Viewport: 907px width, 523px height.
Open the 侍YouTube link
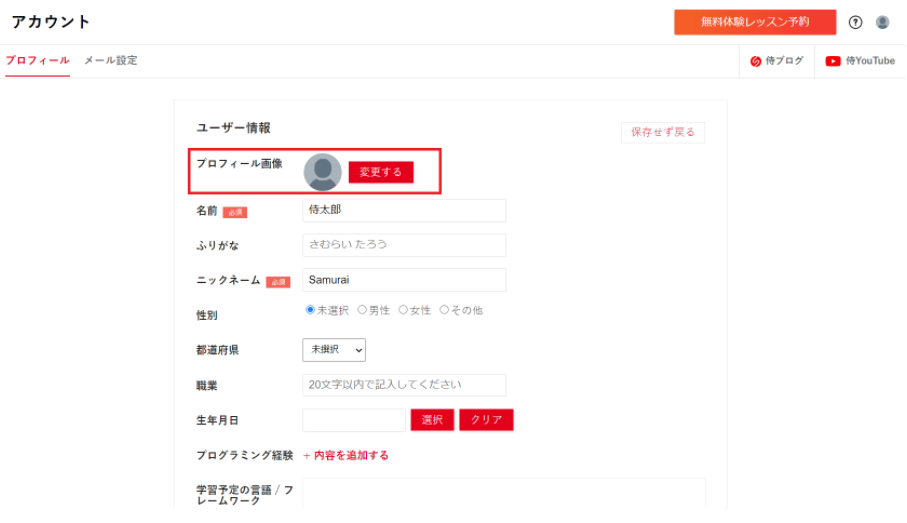[860, 61]
